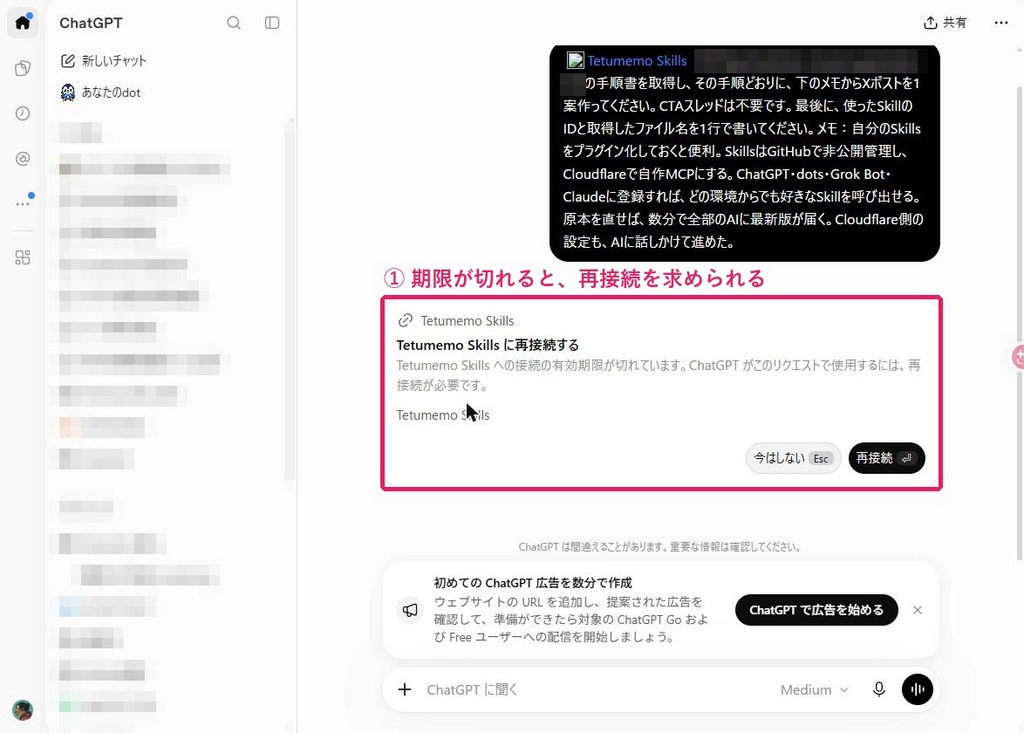Dismiss the reconnect prompt with 今はしない
1024x733 pixels.
coord(793,459)
